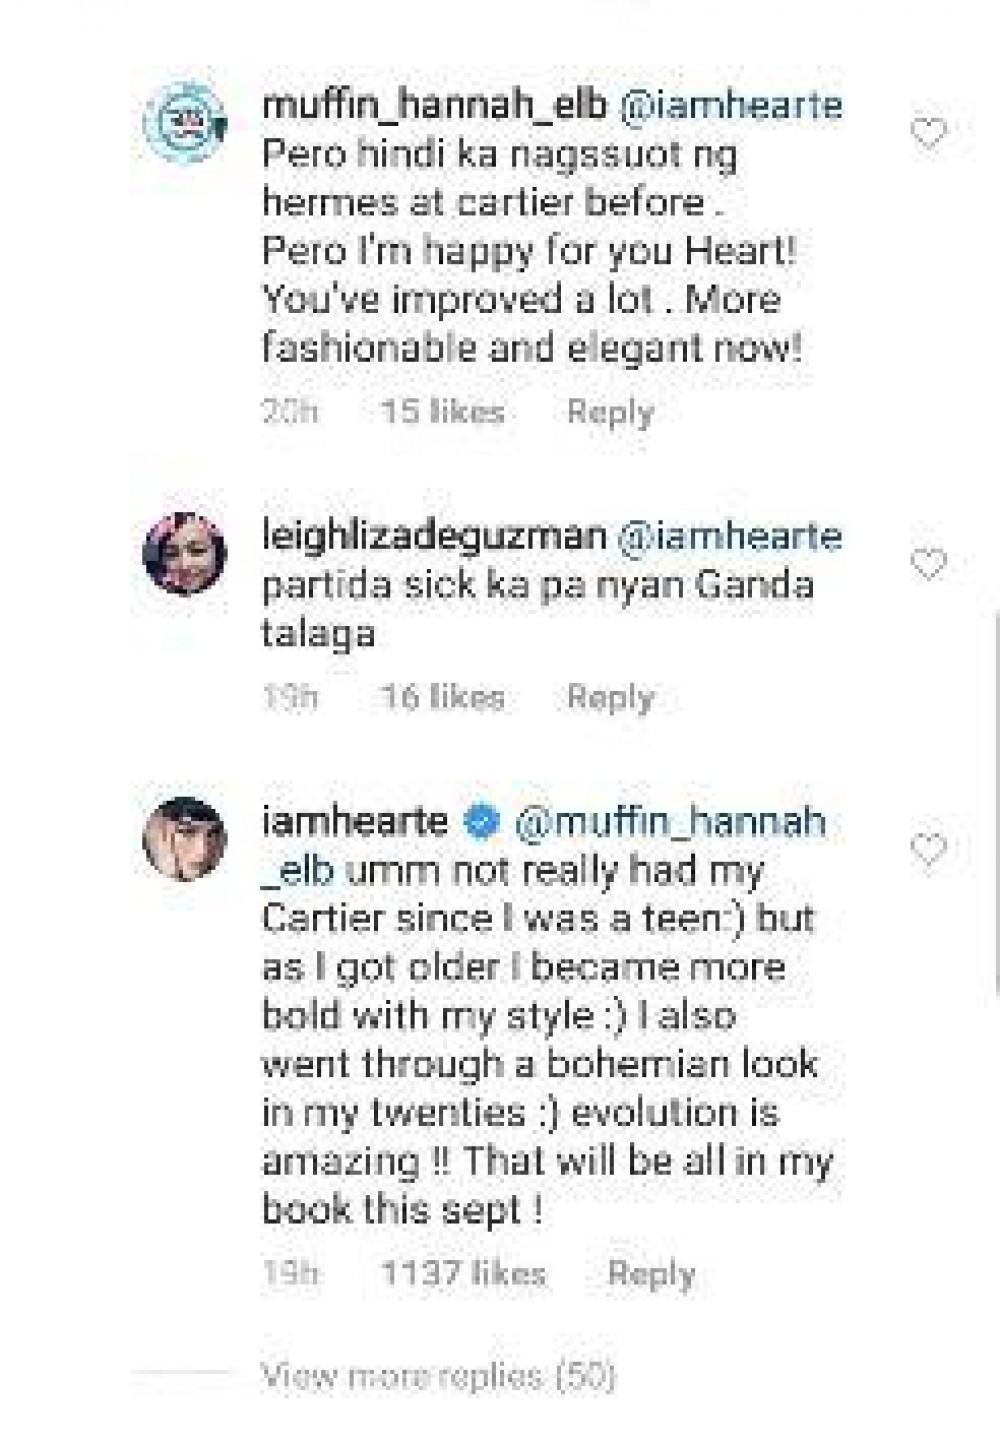
Task: Reply to iamhearte's comment
Action: pyautogui.click(x=651, y=1274)
